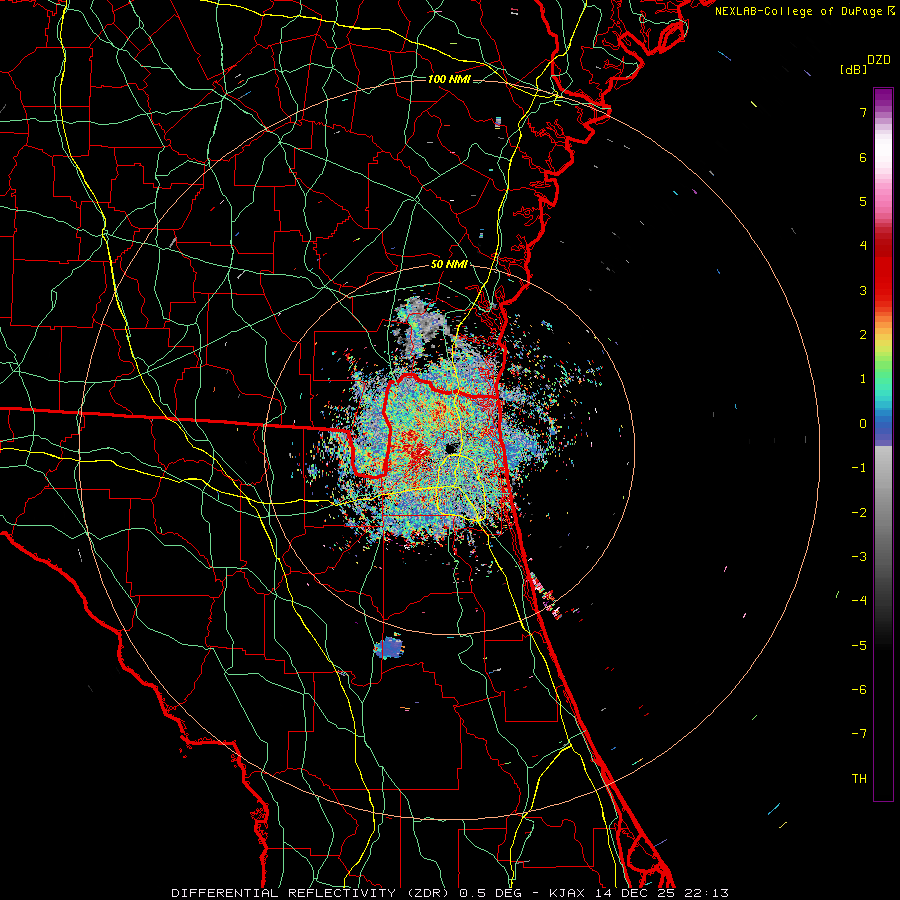Click the [dB] unit label

(x=853, y=69)
